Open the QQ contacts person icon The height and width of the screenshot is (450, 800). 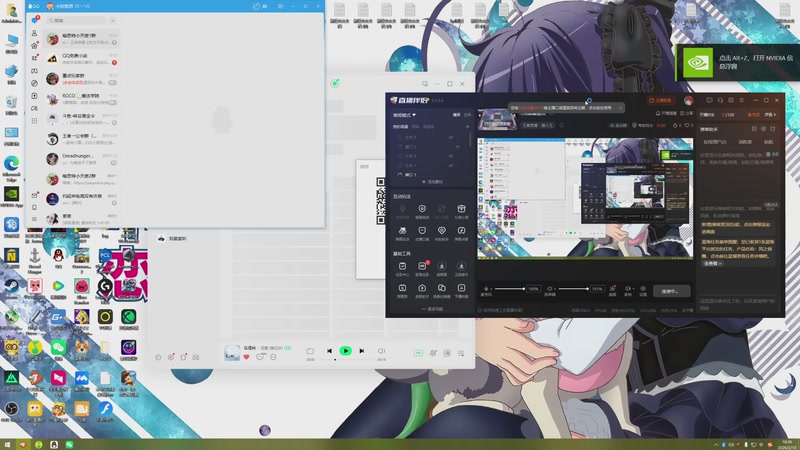click(x=34, y=33)
